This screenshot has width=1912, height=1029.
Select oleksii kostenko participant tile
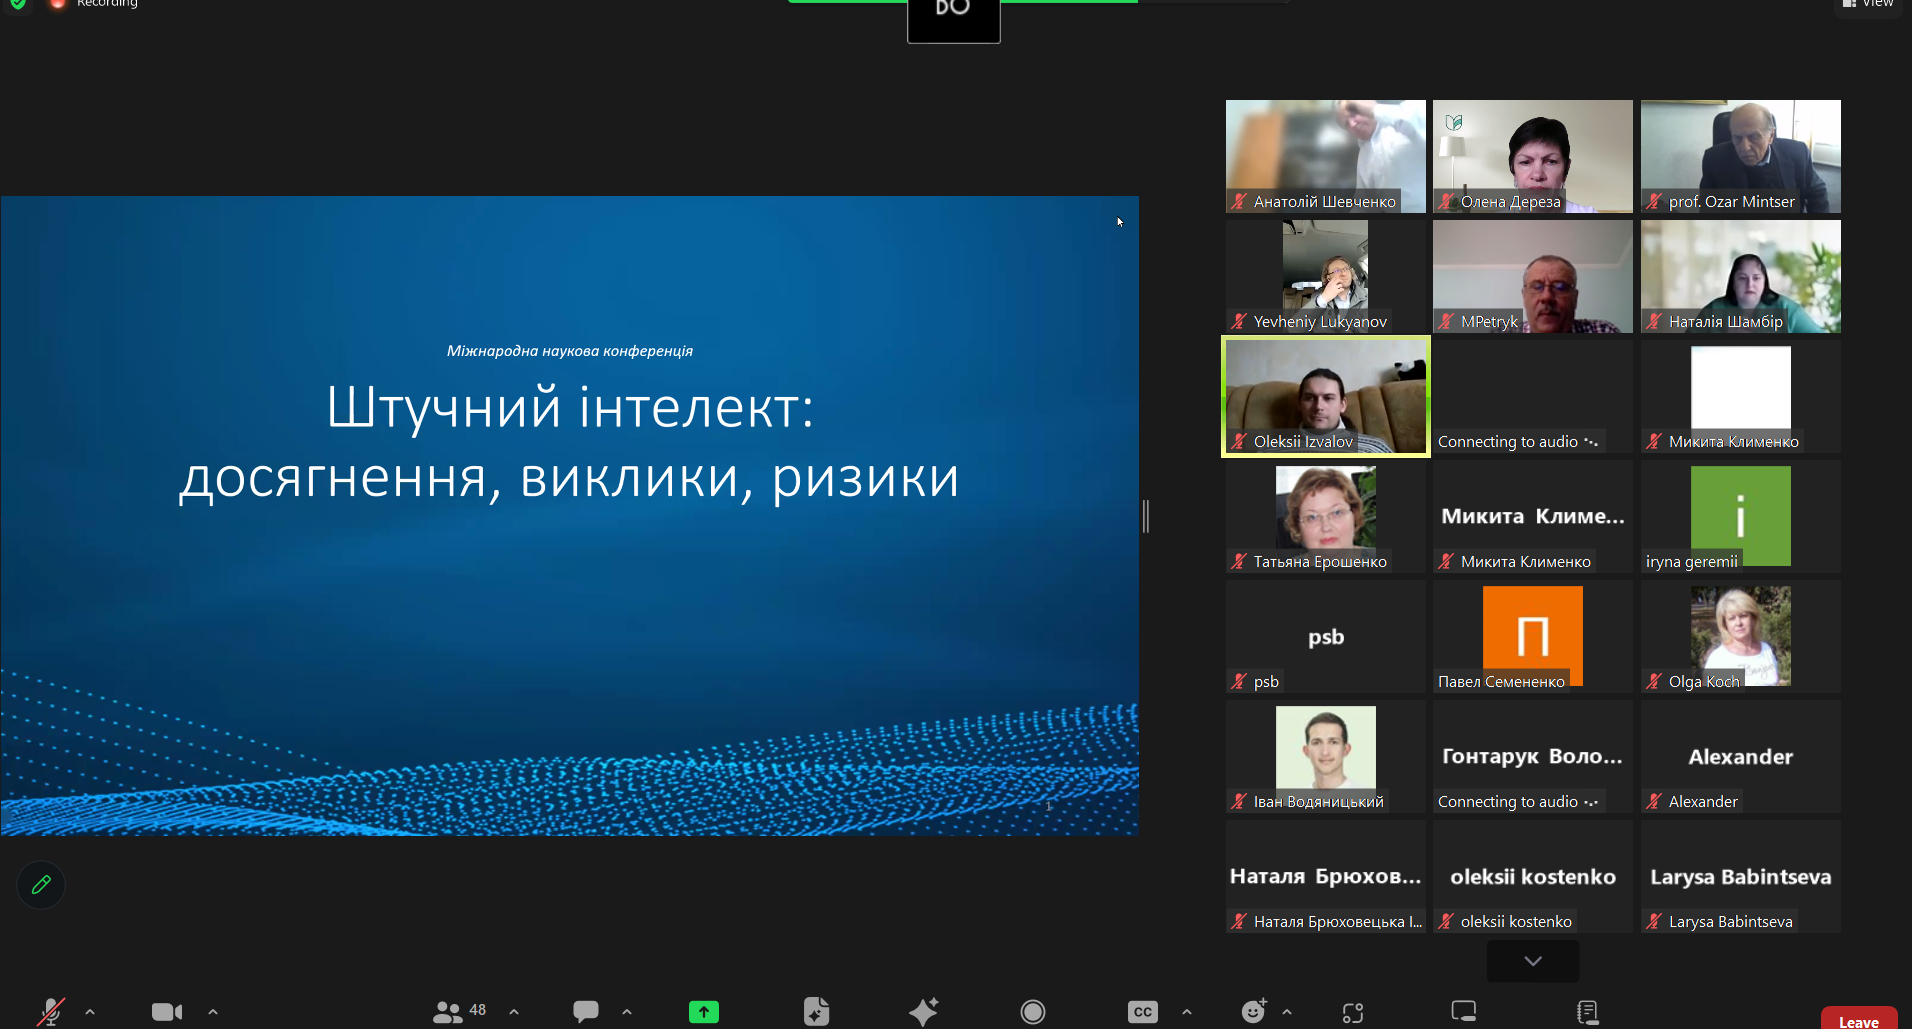[x=1533, y=876]
